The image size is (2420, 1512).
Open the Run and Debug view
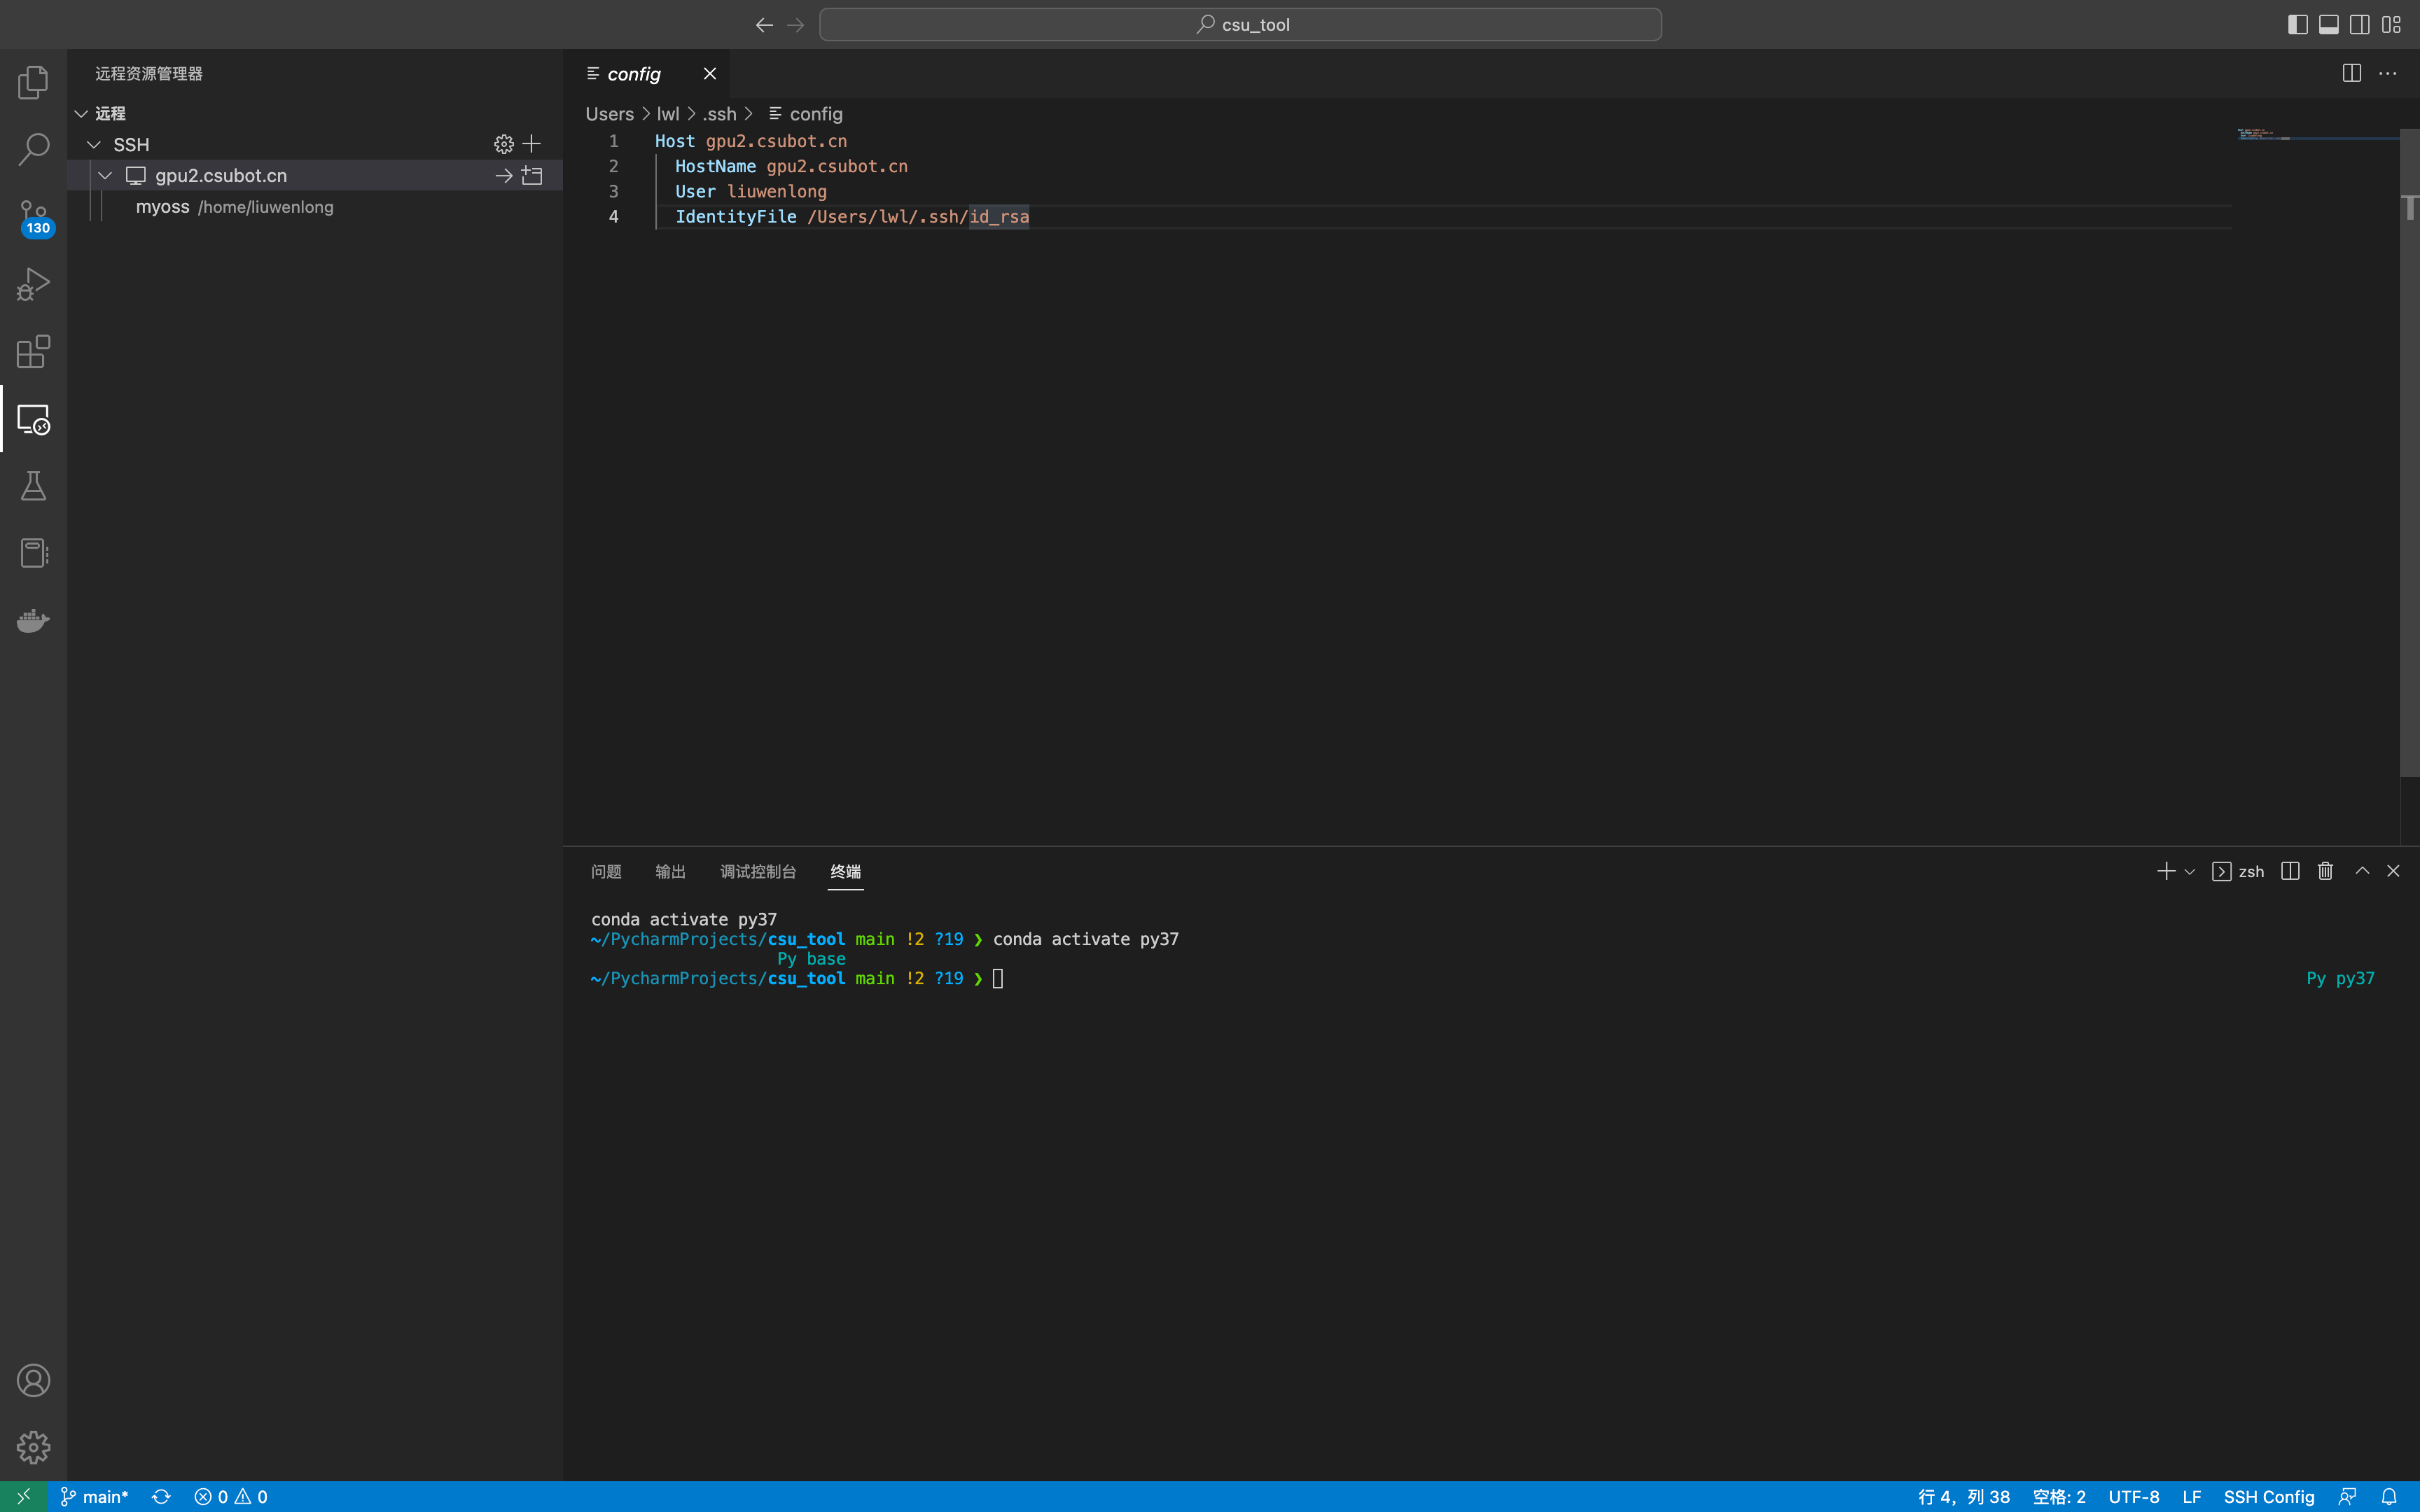(33, 284)
